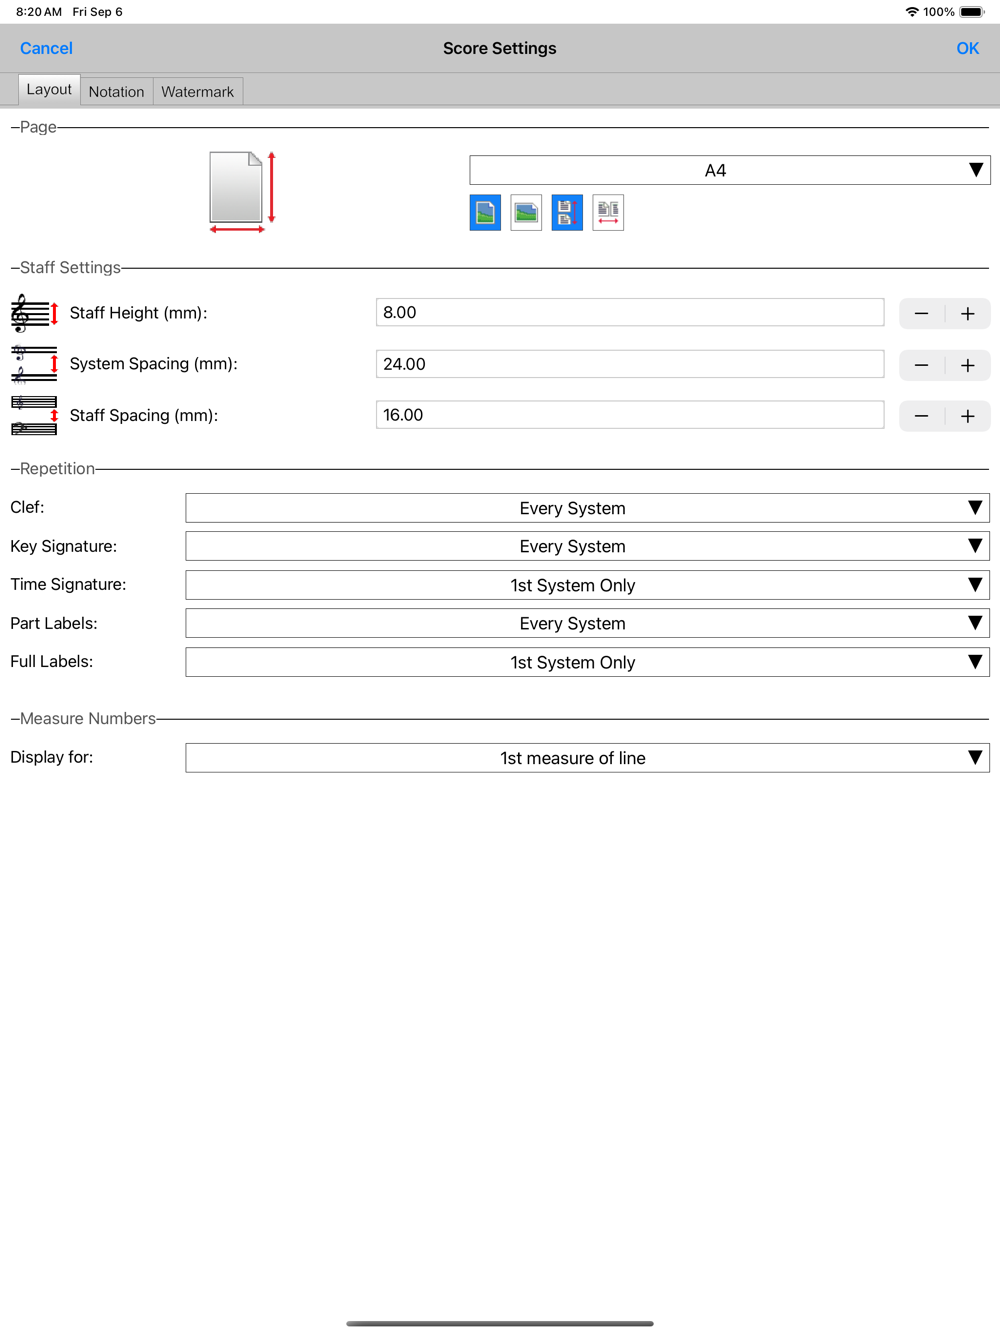Tap OK to confirm score settings
This screenshot has width=1000, height=1334.
(967, 48)
